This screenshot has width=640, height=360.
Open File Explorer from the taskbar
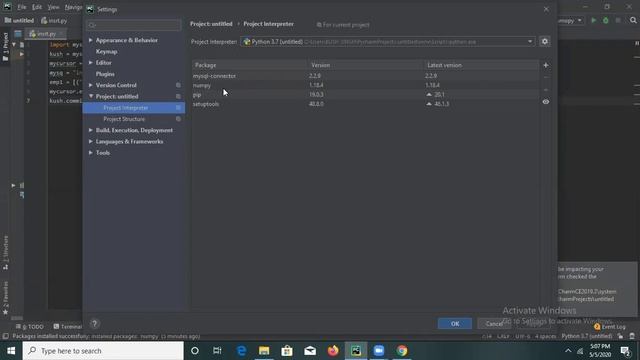264,351
